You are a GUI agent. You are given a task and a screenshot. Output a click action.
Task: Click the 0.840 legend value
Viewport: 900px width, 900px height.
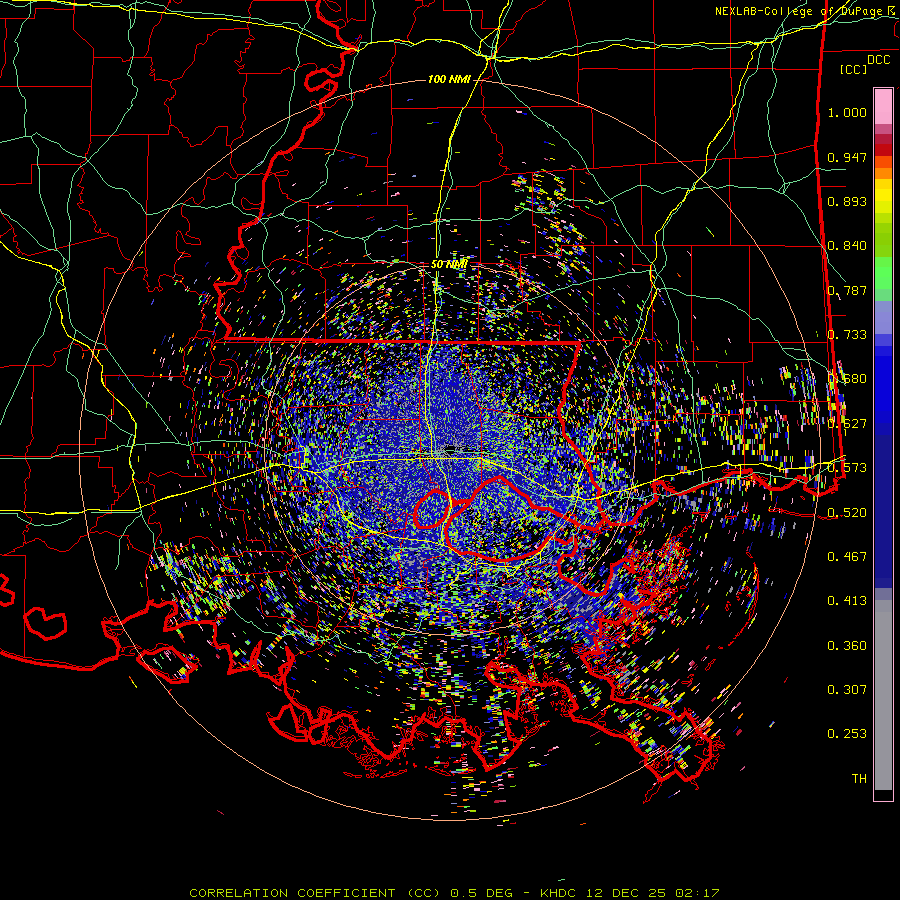tap(847, 246)
